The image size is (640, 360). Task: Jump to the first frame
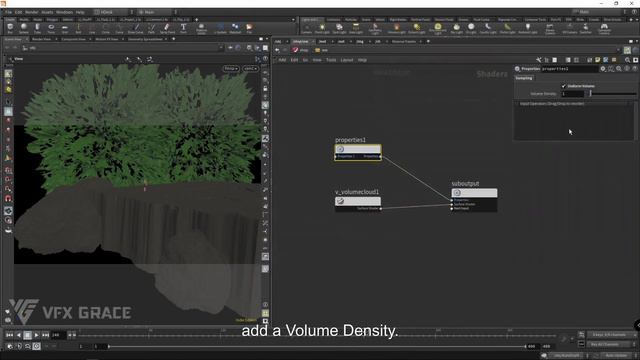click(9, 335)
